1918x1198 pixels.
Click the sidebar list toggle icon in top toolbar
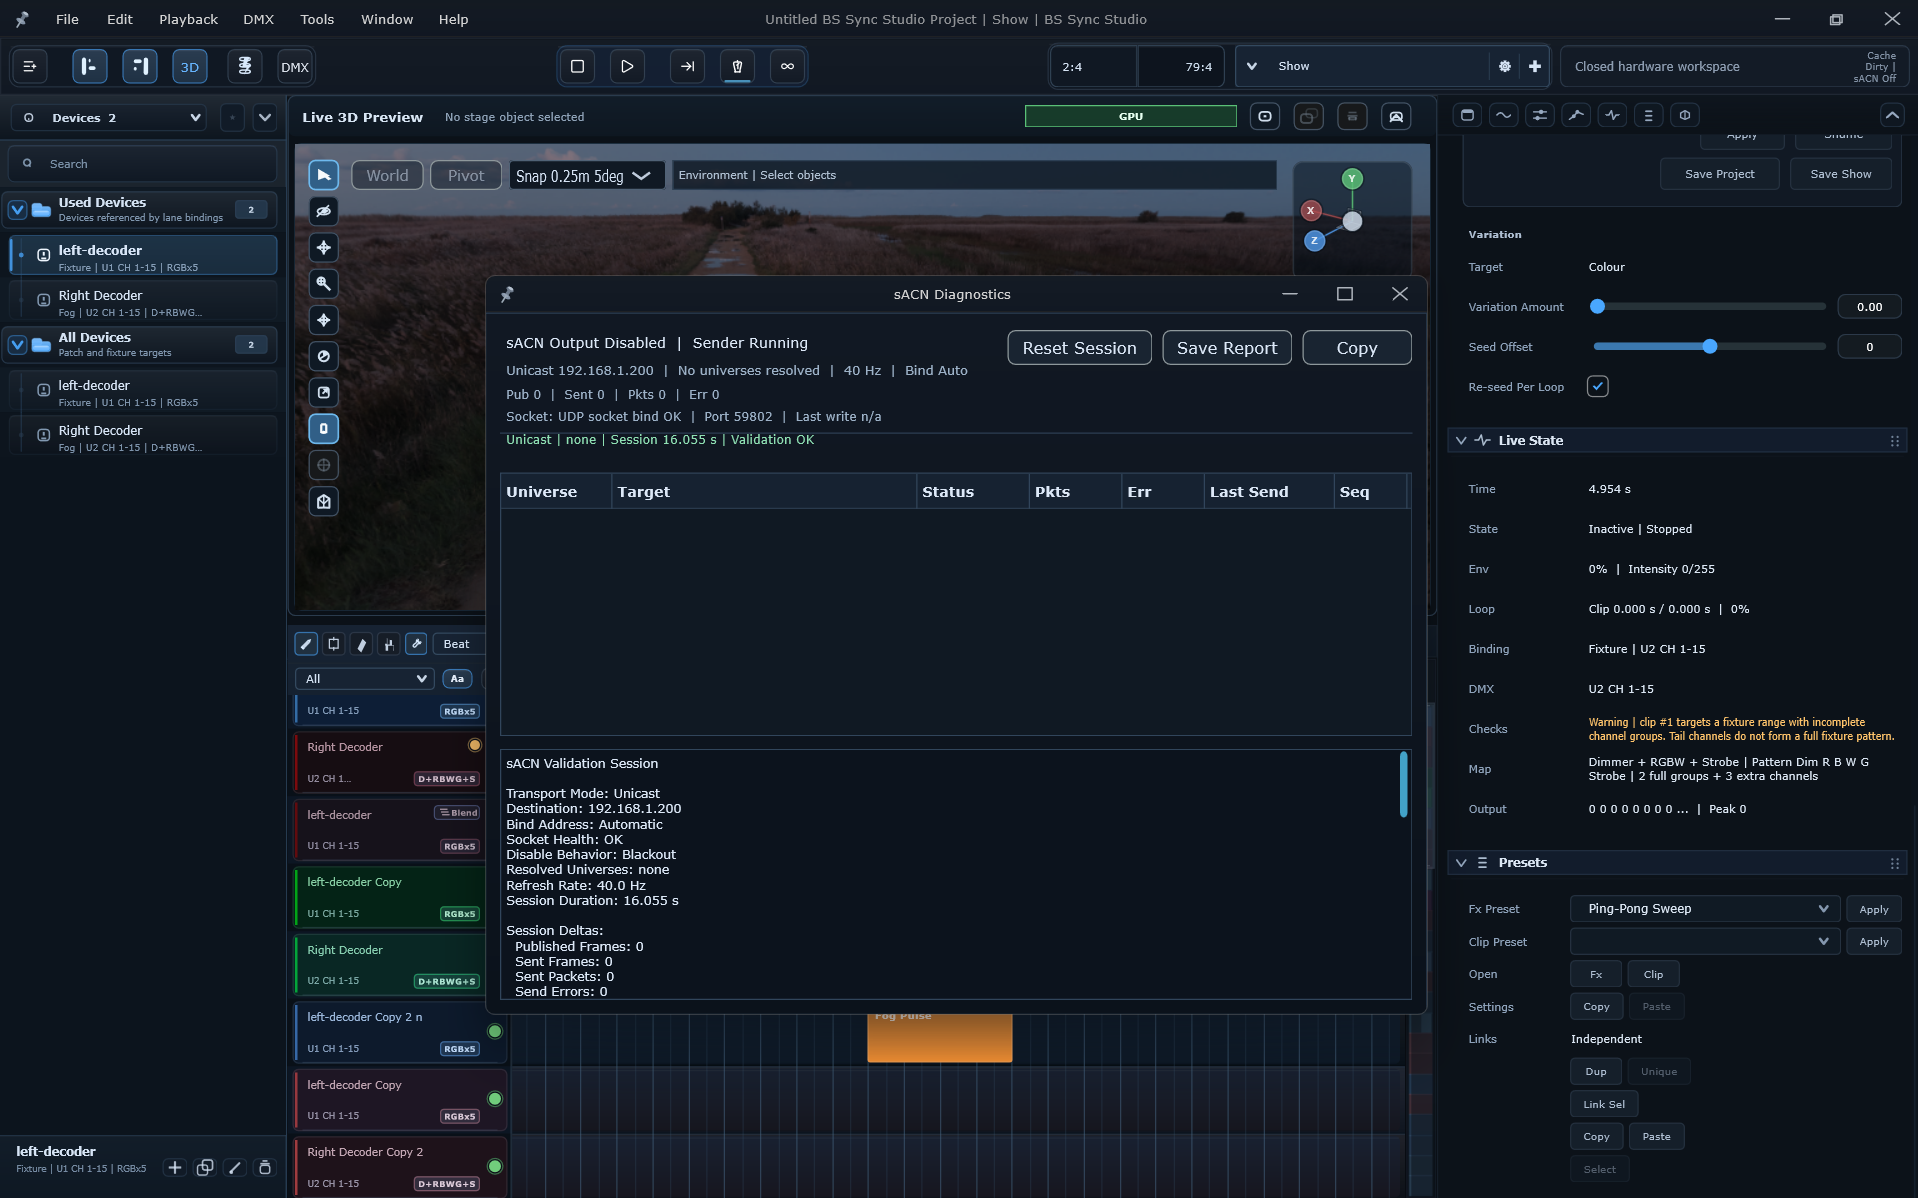point(30,67)
